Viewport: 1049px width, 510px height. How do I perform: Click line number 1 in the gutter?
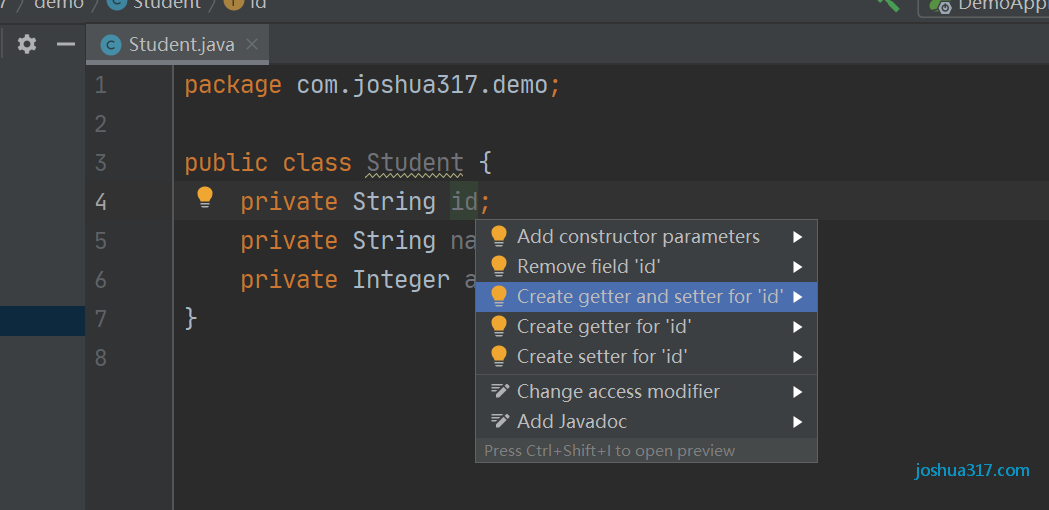point(100,85)
